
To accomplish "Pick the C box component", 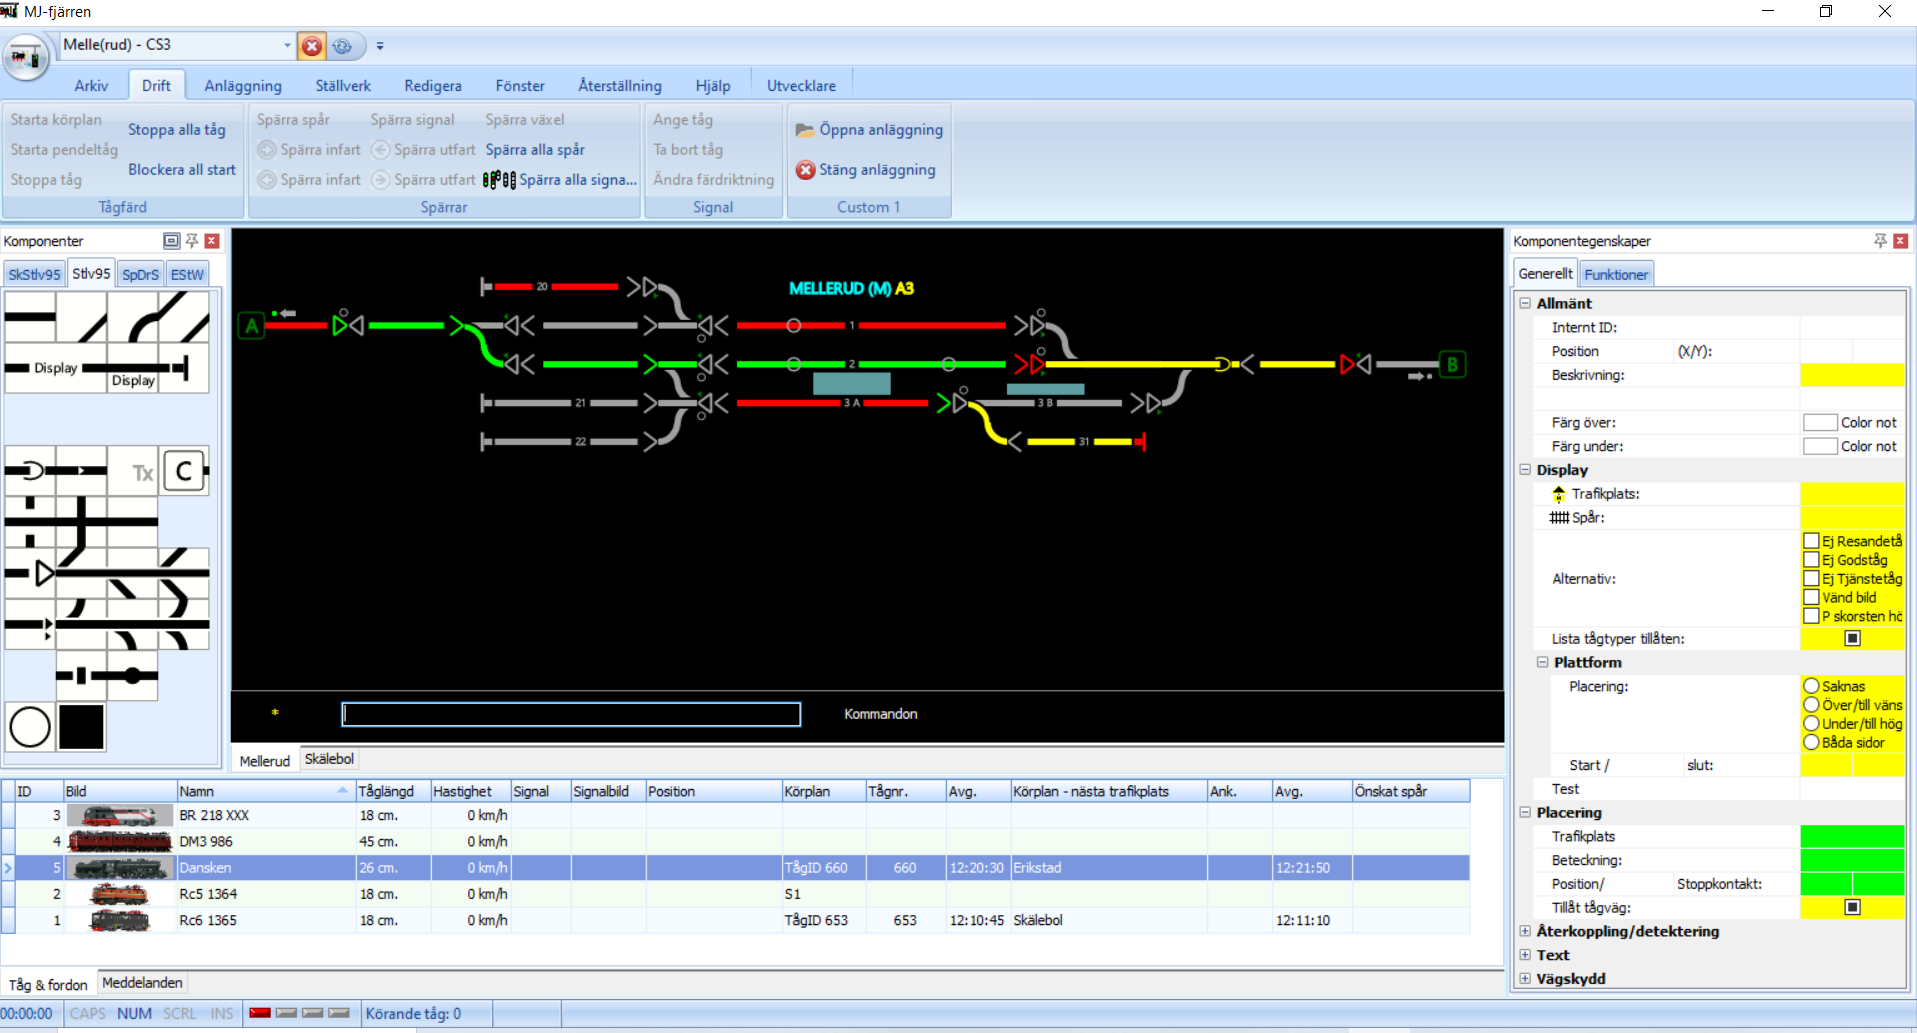I will pos(184,471).
